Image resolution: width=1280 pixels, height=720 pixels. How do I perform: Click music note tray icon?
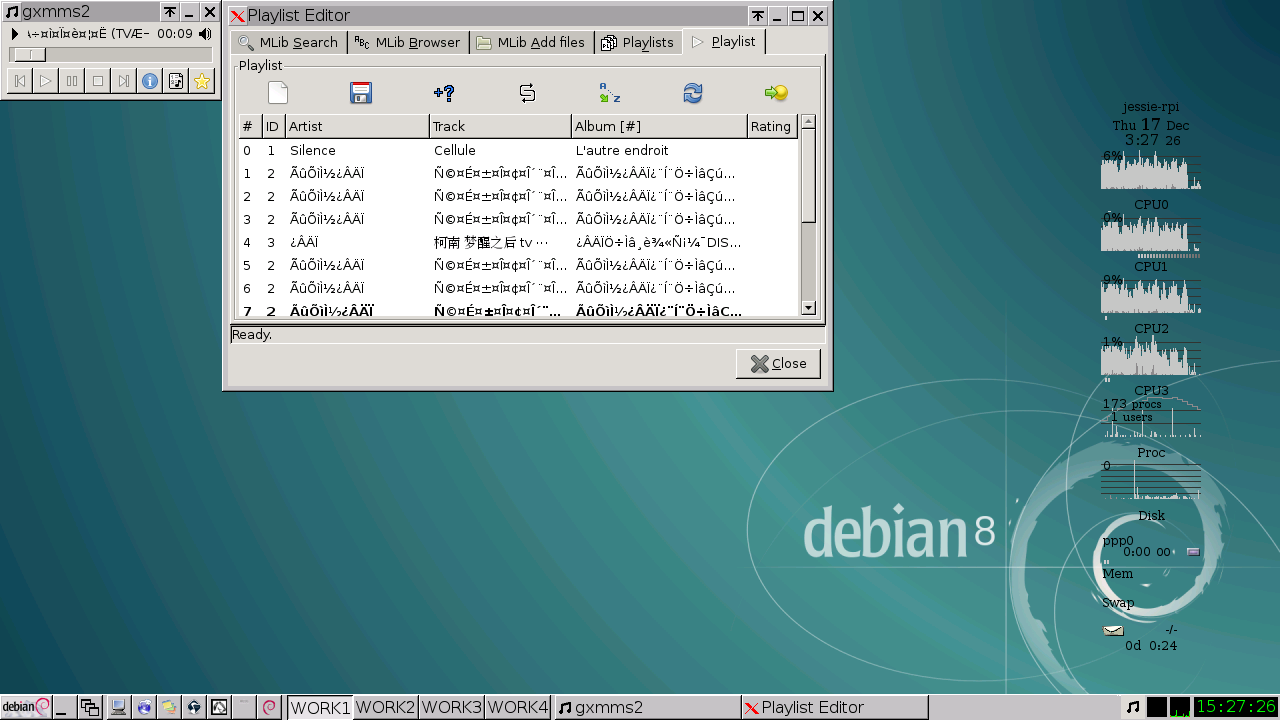[1133, 707]
